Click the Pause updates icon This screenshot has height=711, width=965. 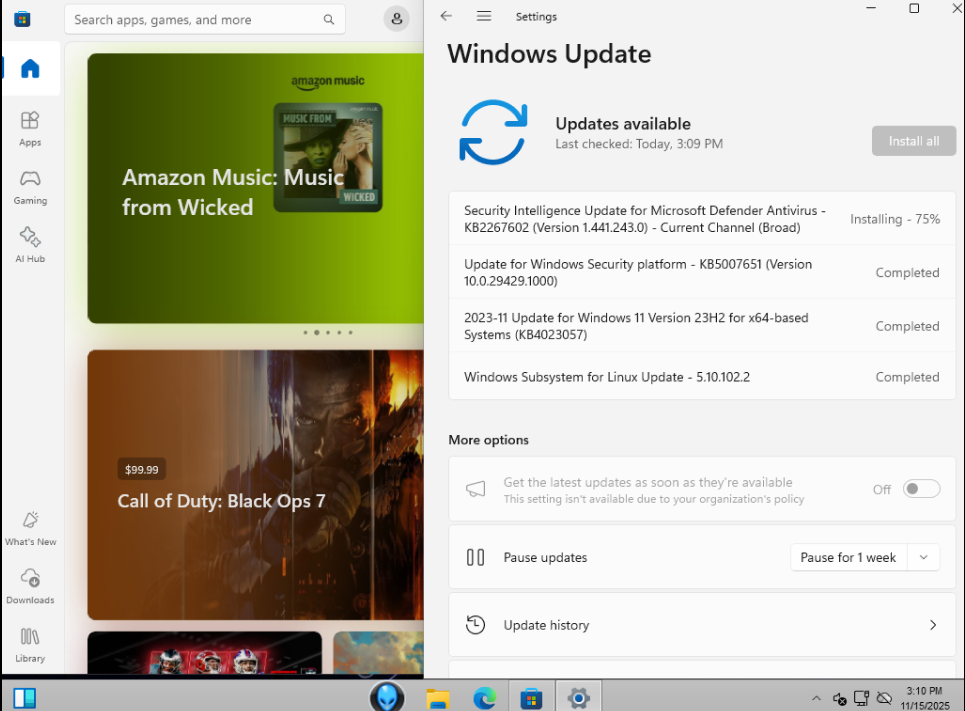click(x=475, y=557)
